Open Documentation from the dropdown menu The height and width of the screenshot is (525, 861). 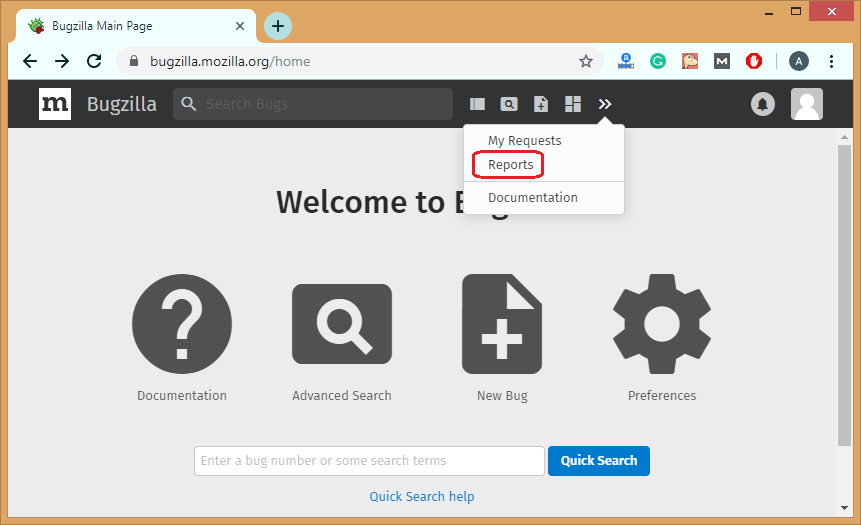tap(533, 197)
